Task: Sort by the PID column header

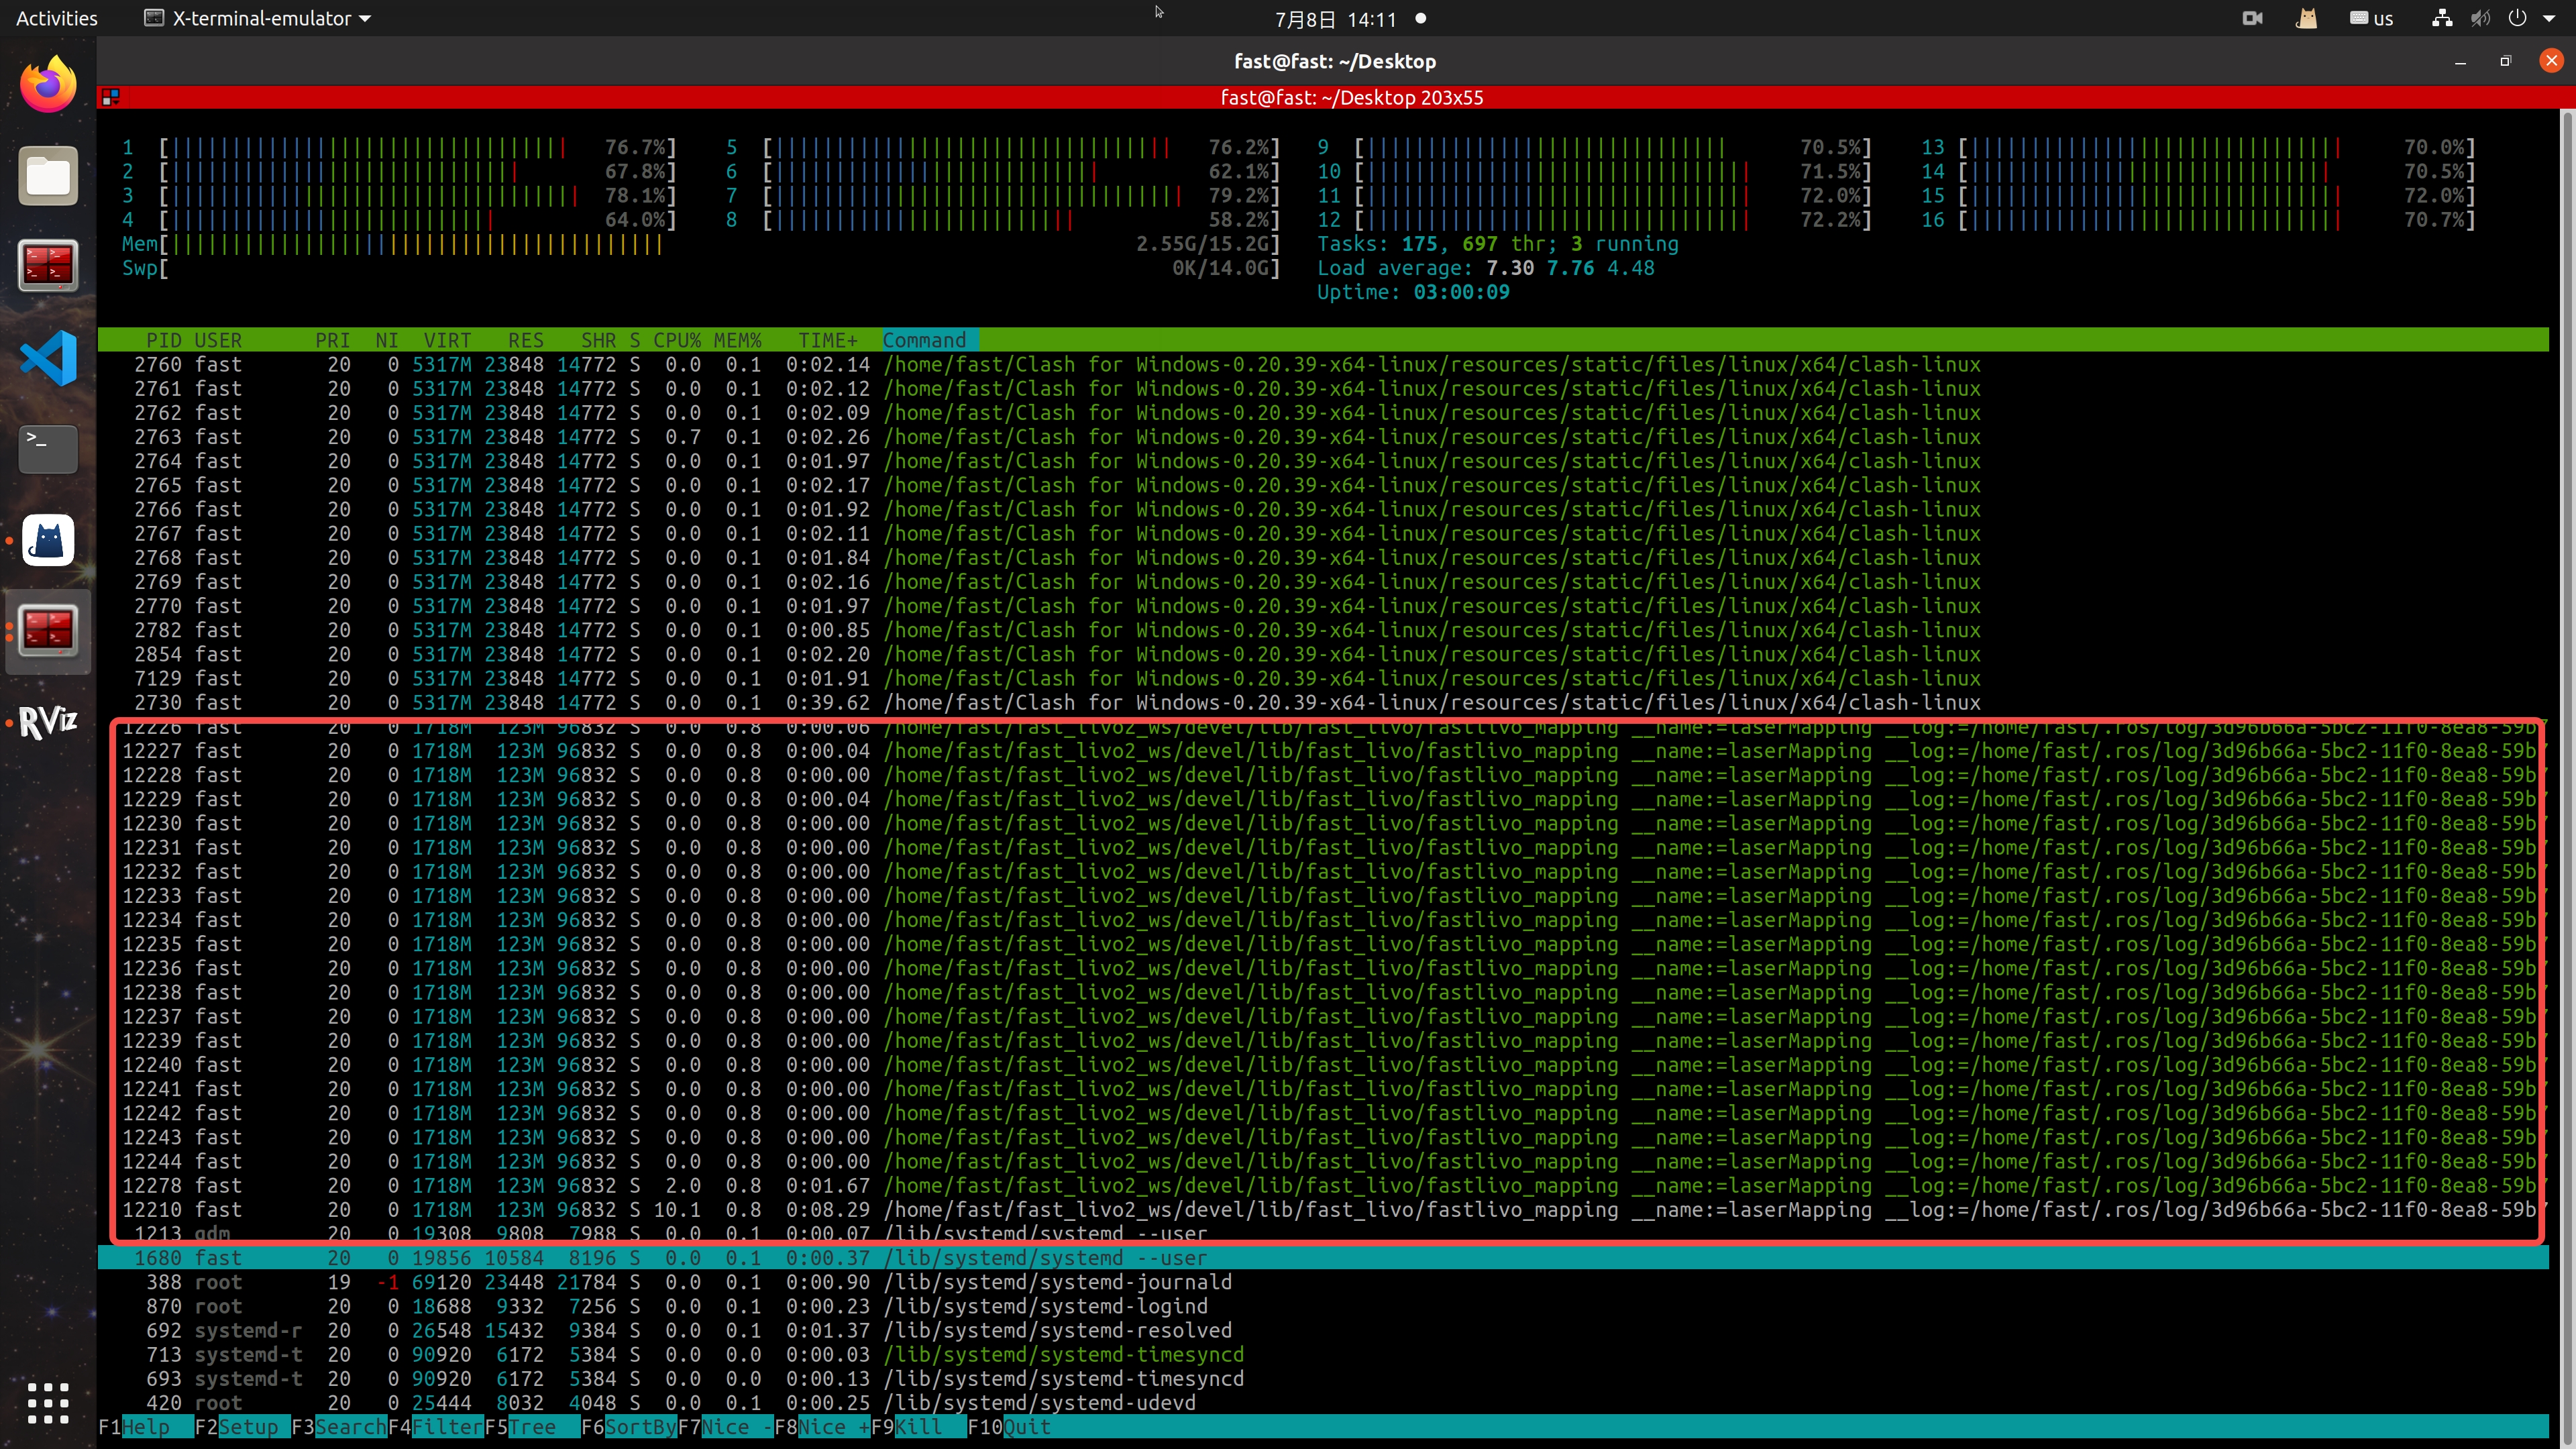Action: (164, 340)
